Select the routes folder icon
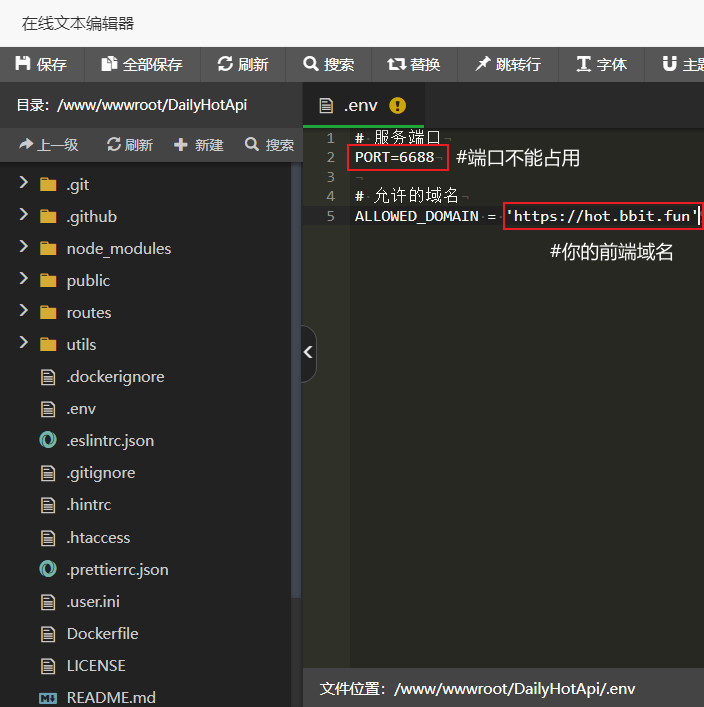The width and height of the screenshot is (704, 707). coord(48,312)
